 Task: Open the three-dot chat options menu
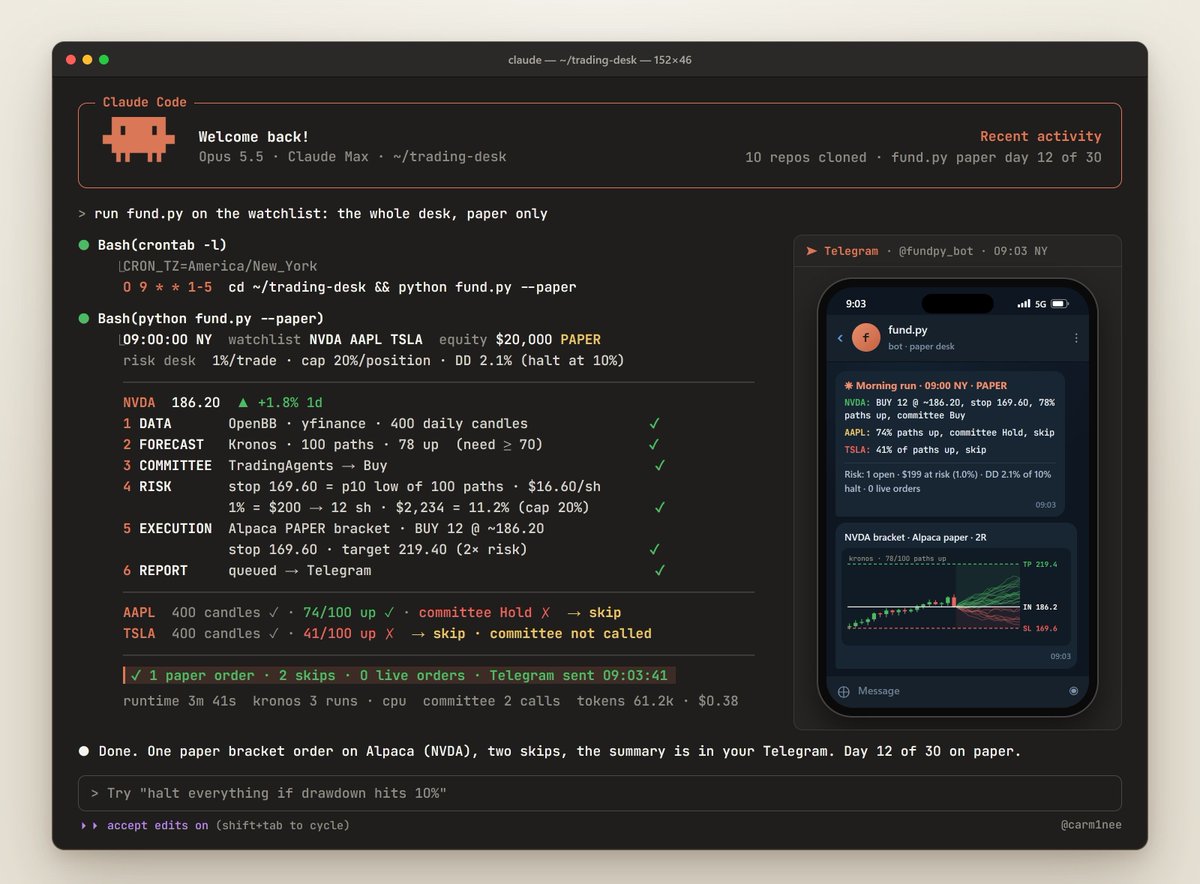[1076, 338]
